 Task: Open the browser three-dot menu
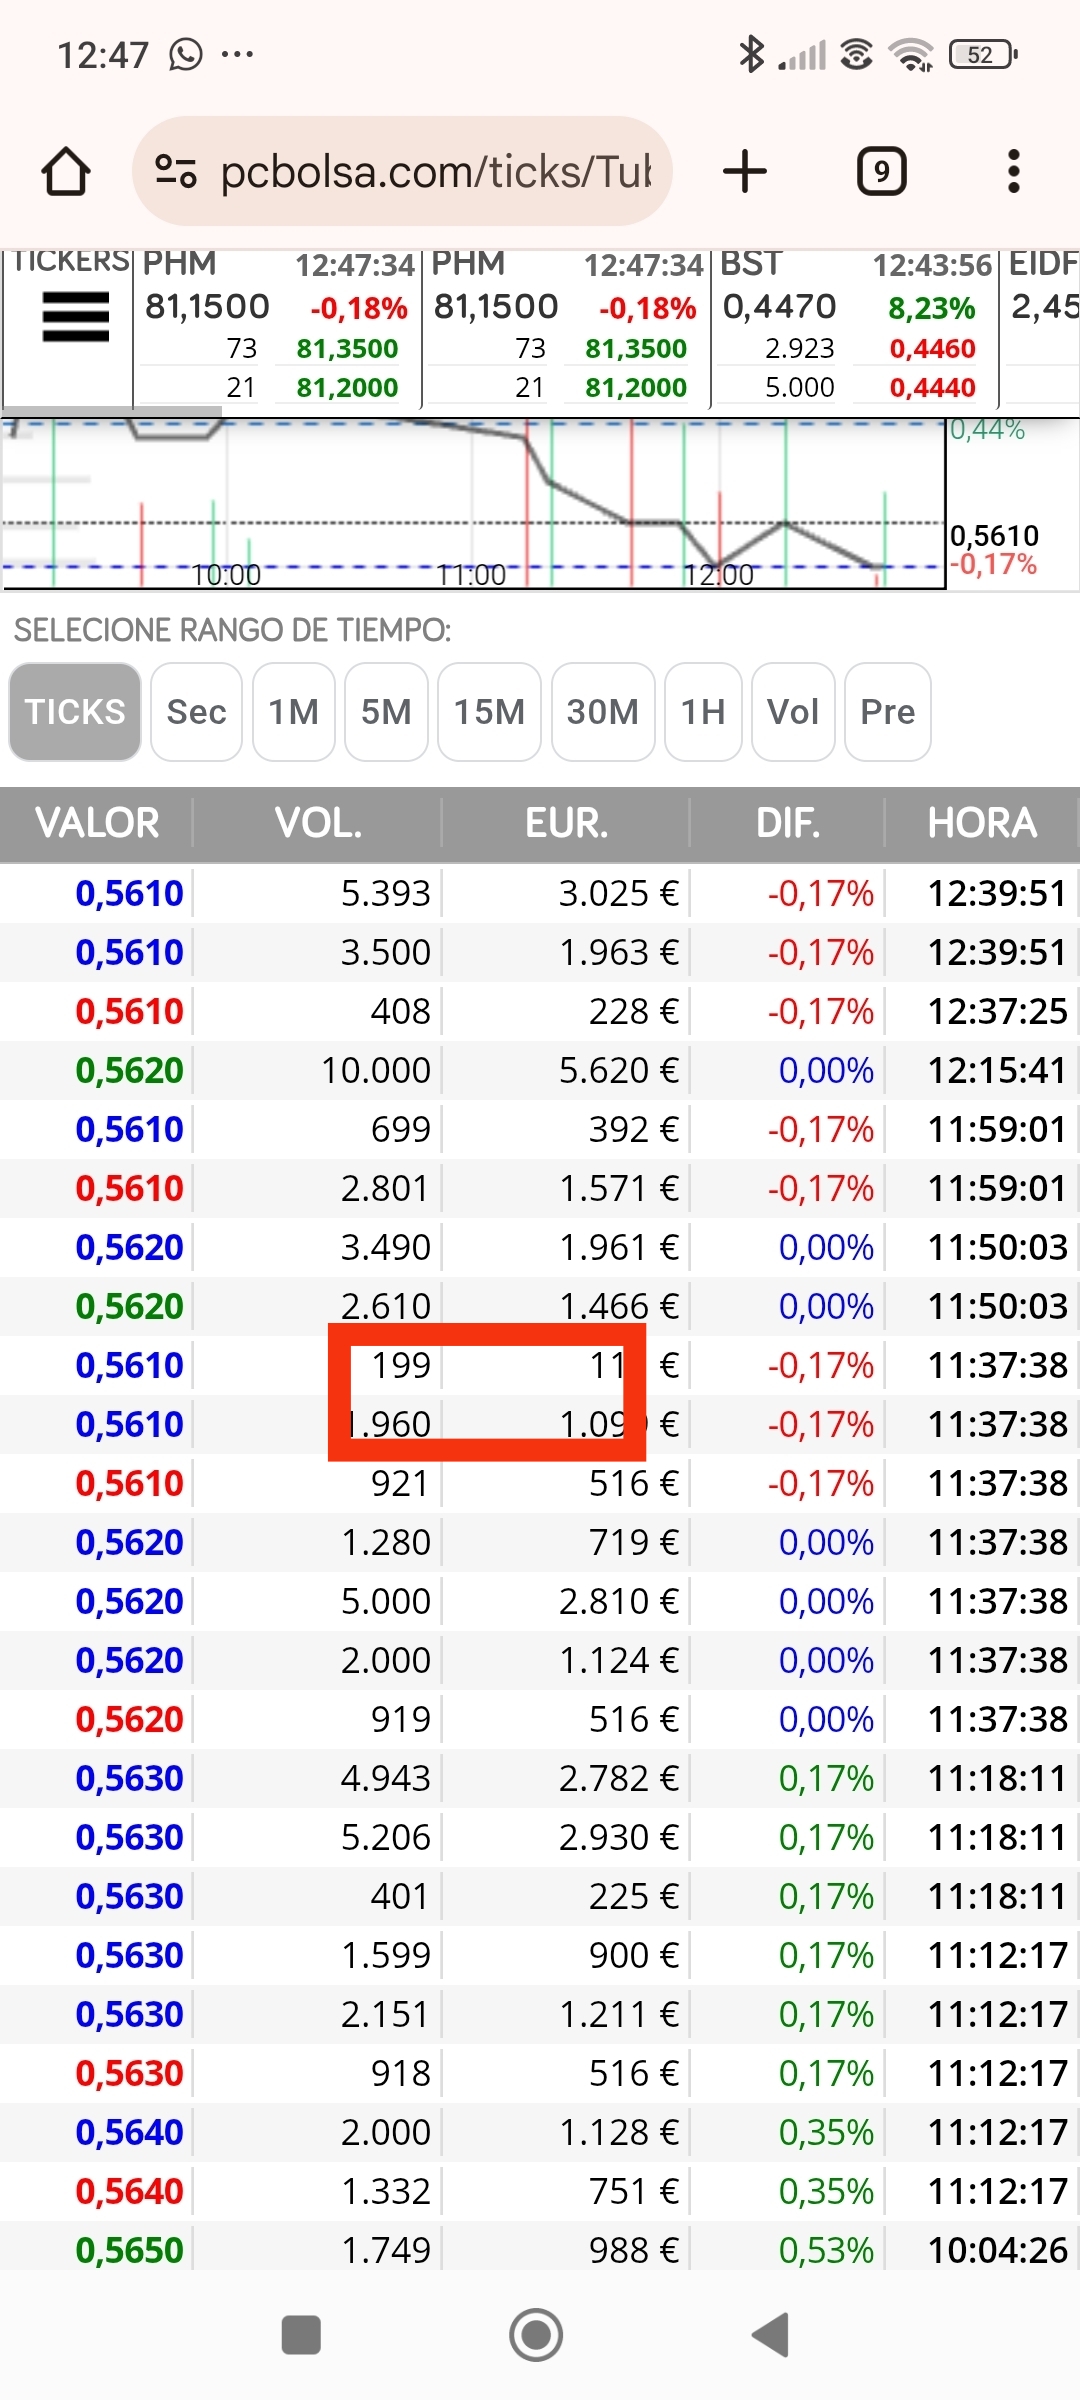pyautogui.click(x=1014, y=171)
